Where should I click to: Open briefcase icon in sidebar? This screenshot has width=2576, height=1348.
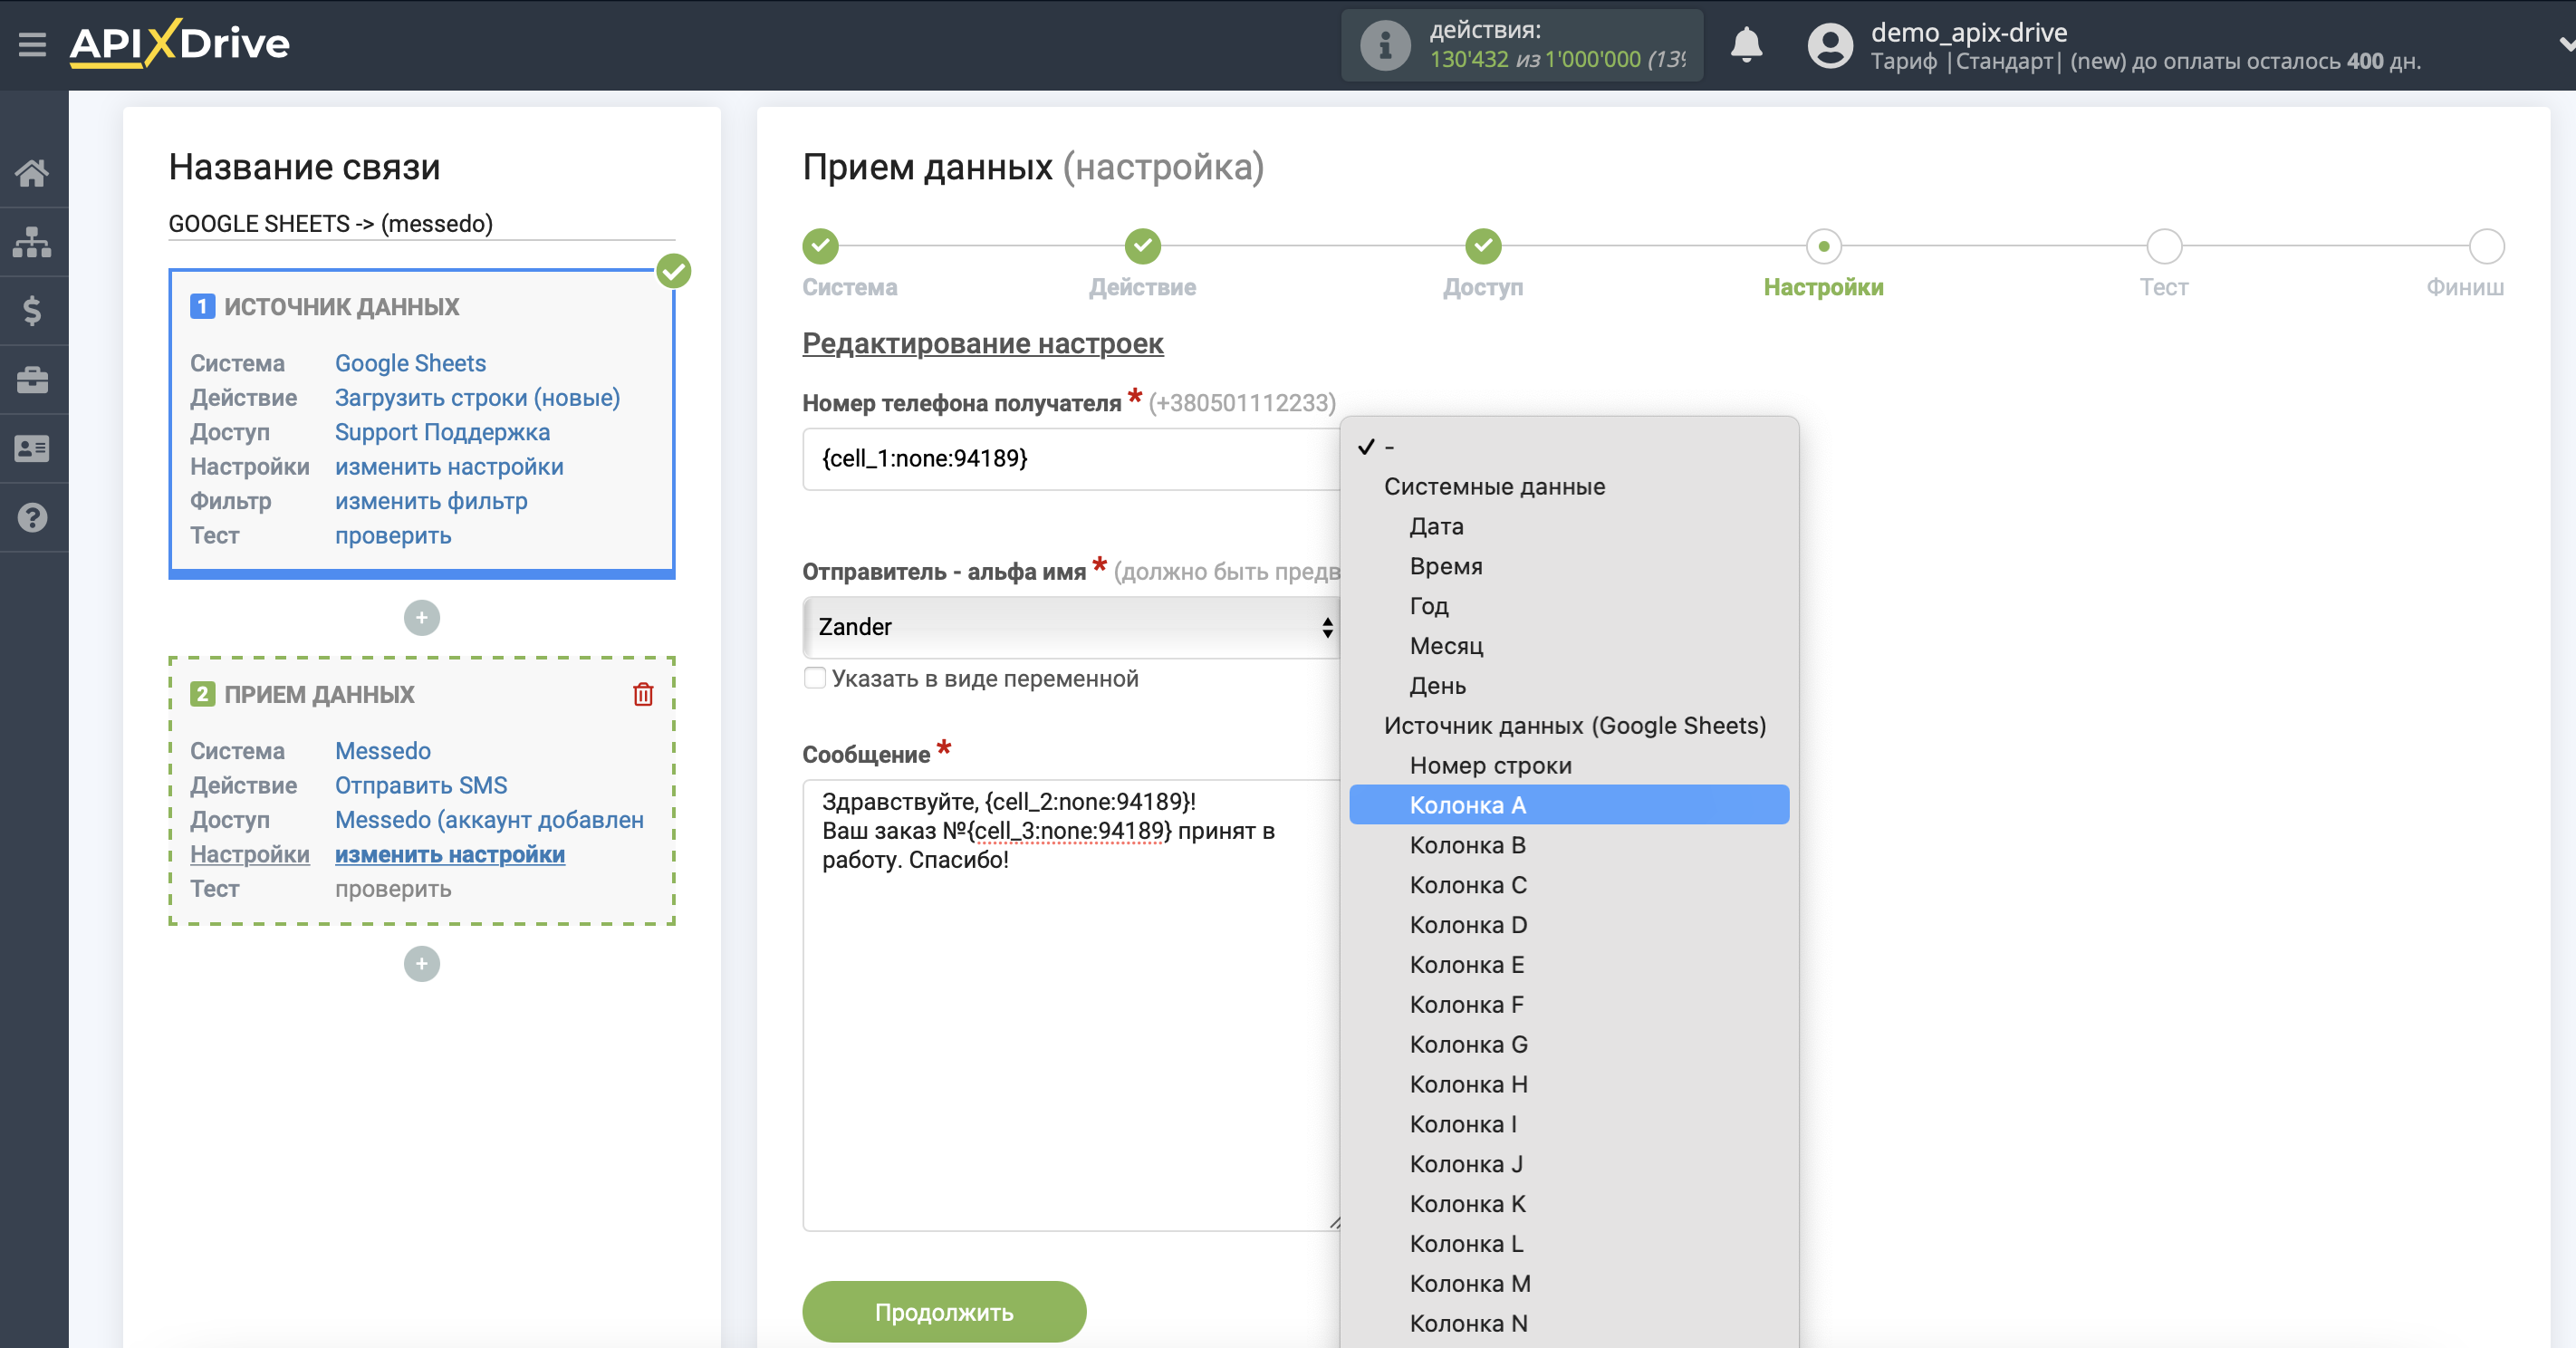[32, 380]
